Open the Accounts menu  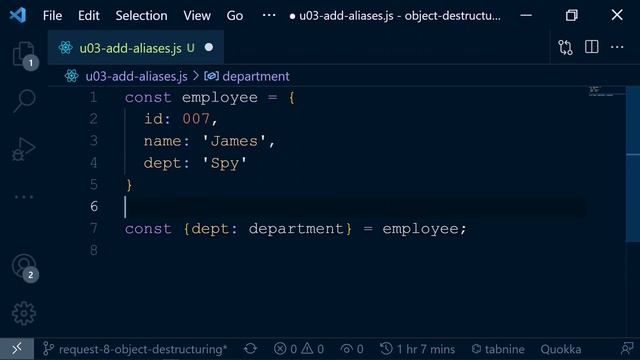point(24,267)
